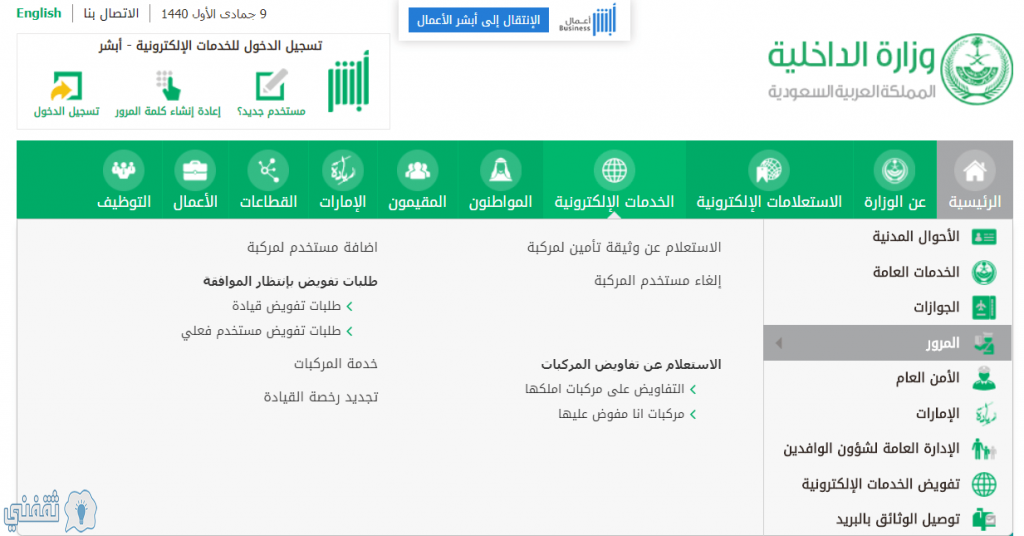1024x536 pixels.
Task: Open the الاستعلامات الإلكترونية menu
Action: [x=769, y=180]
